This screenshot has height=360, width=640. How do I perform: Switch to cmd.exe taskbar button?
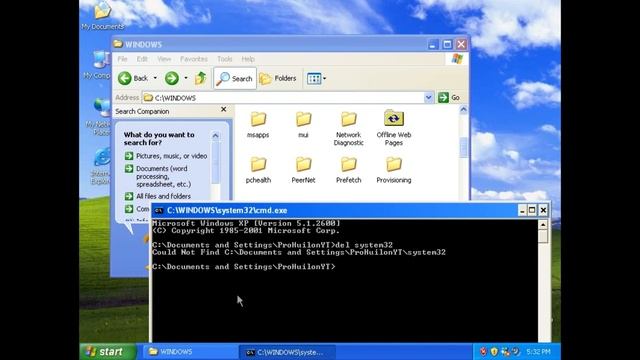coord(287,352)
